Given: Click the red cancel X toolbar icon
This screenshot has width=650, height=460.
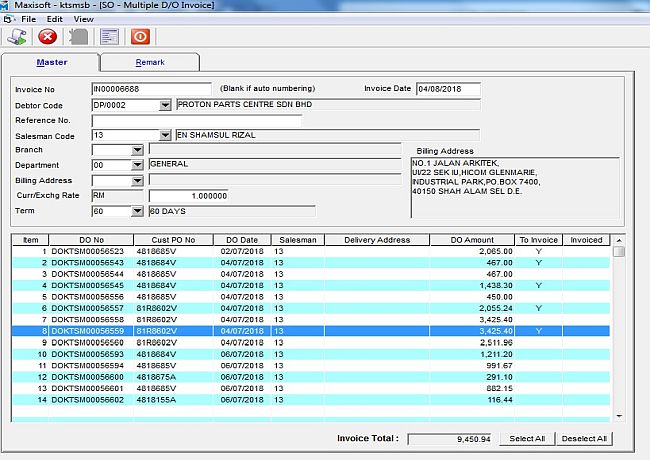Looking at the screenshot, I should pyautogui.click(x=47, y=36).
